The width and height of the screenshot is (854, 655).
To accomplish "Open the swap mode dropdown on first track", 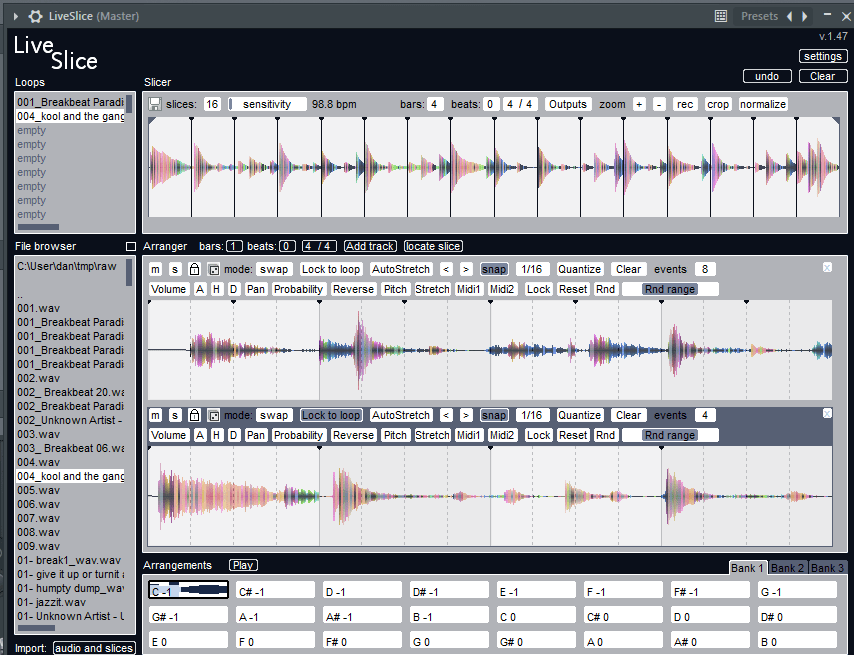I will [274, 270].
